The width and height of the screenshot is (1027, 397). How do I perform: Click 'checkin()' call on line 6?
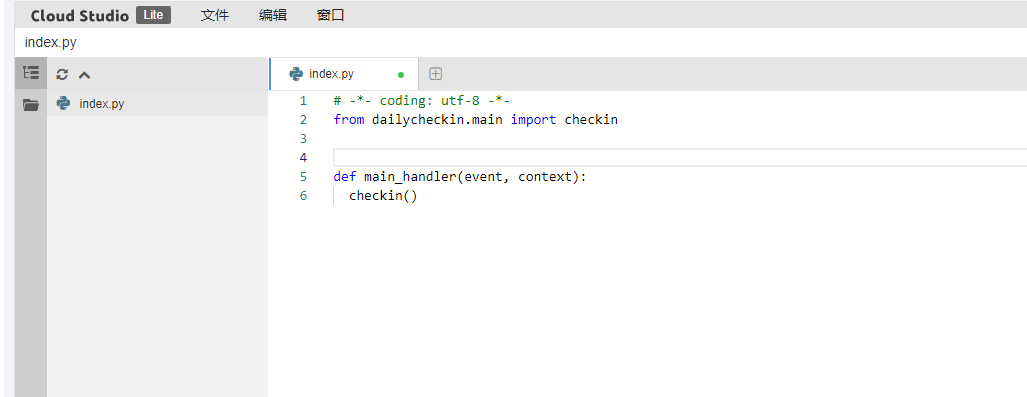coord(383,196)
